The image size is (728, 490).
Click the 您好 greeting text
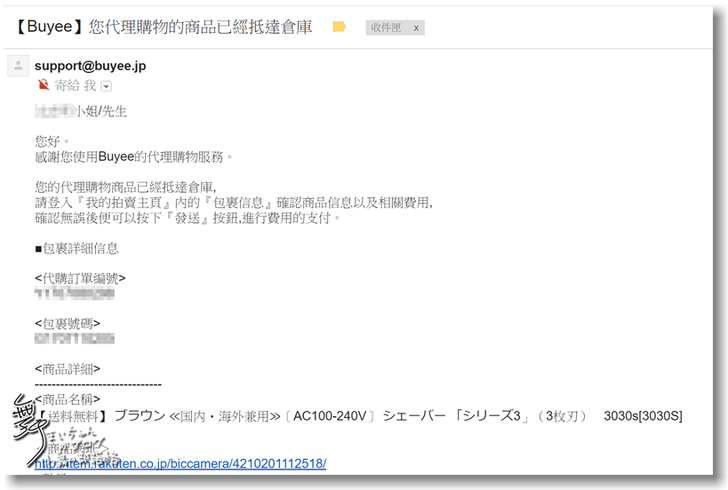tap(52, 141)
